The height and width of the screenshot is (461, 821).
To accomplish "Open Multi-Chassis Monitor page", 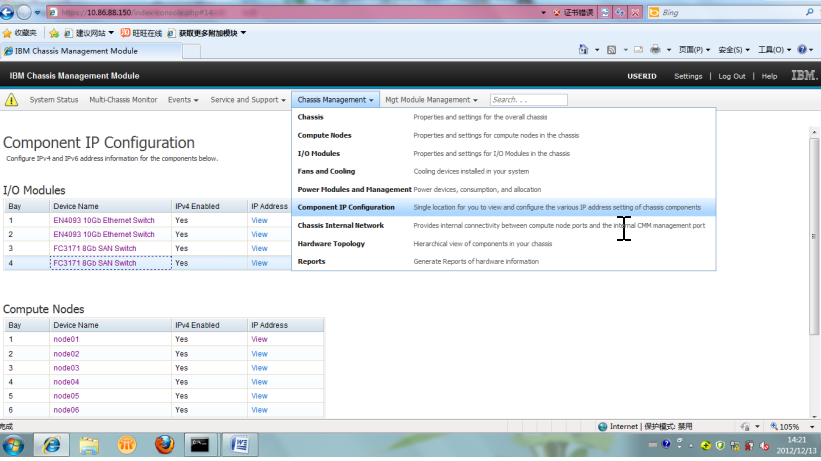I will click(123, 100).
